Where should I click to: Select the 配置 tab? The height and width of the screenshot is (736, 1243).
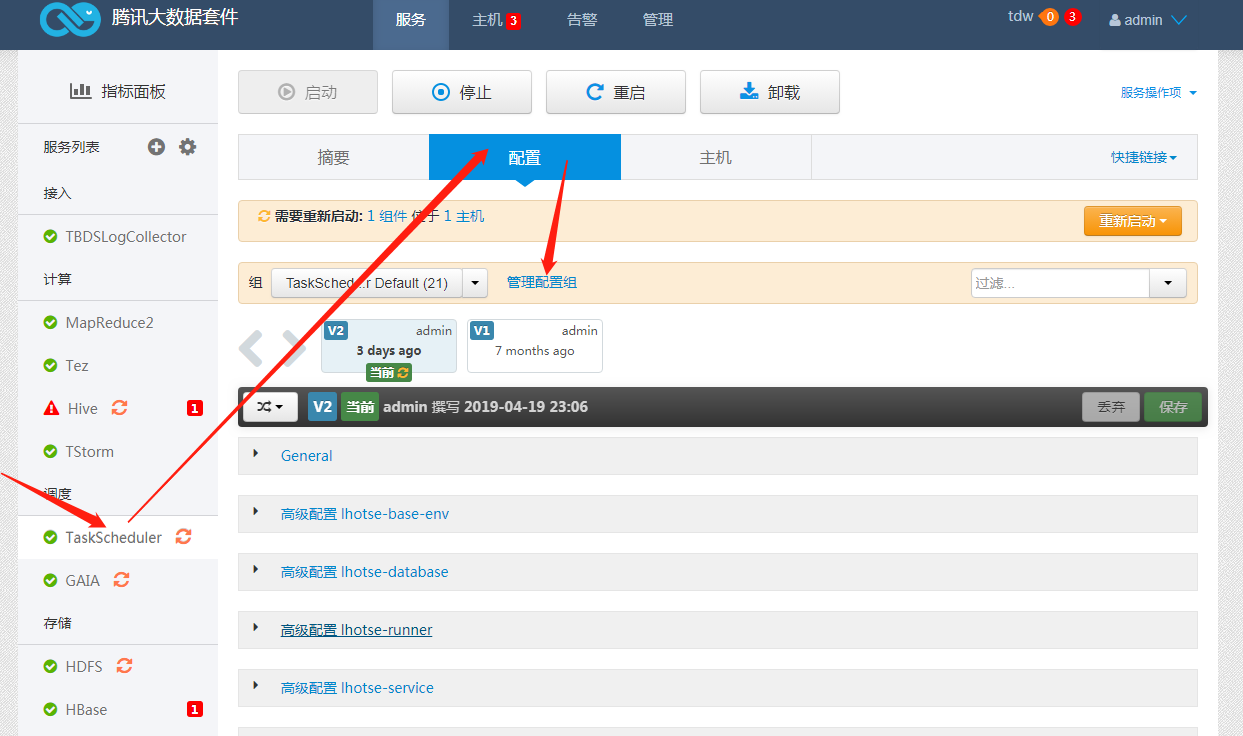click(525, 157)
